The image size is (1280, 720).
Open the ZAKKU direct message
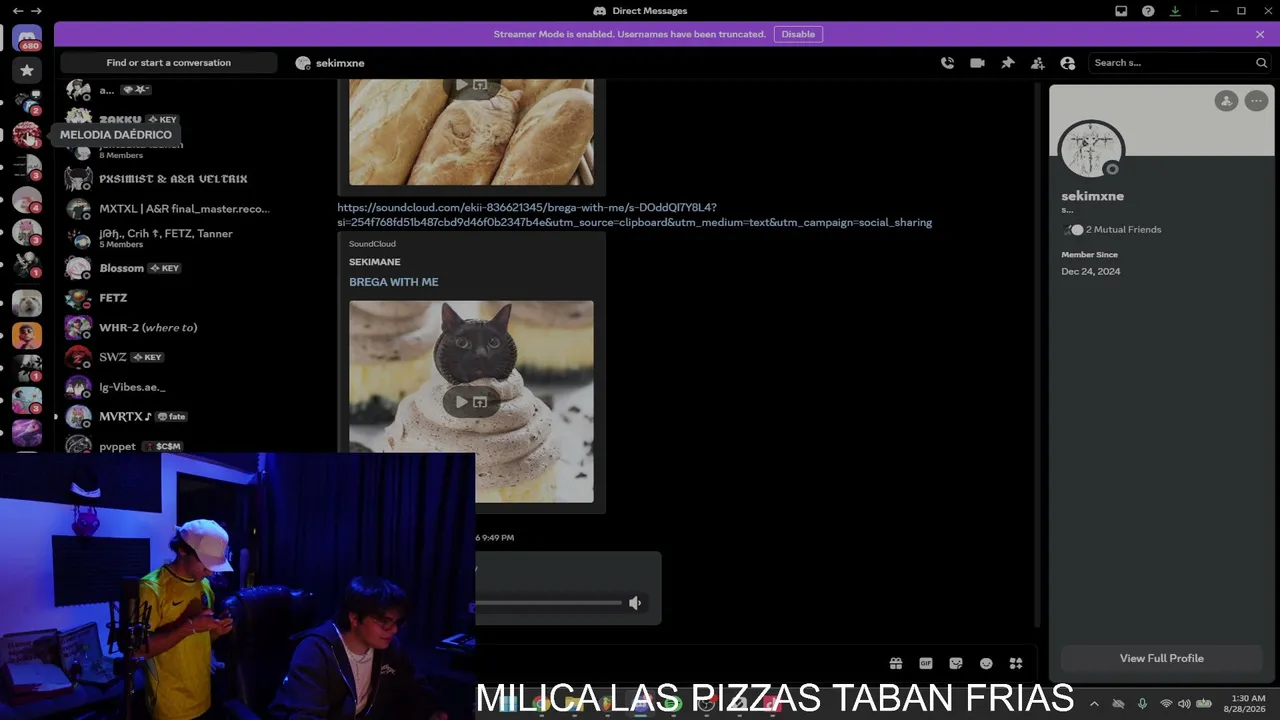tap(168, 119)
